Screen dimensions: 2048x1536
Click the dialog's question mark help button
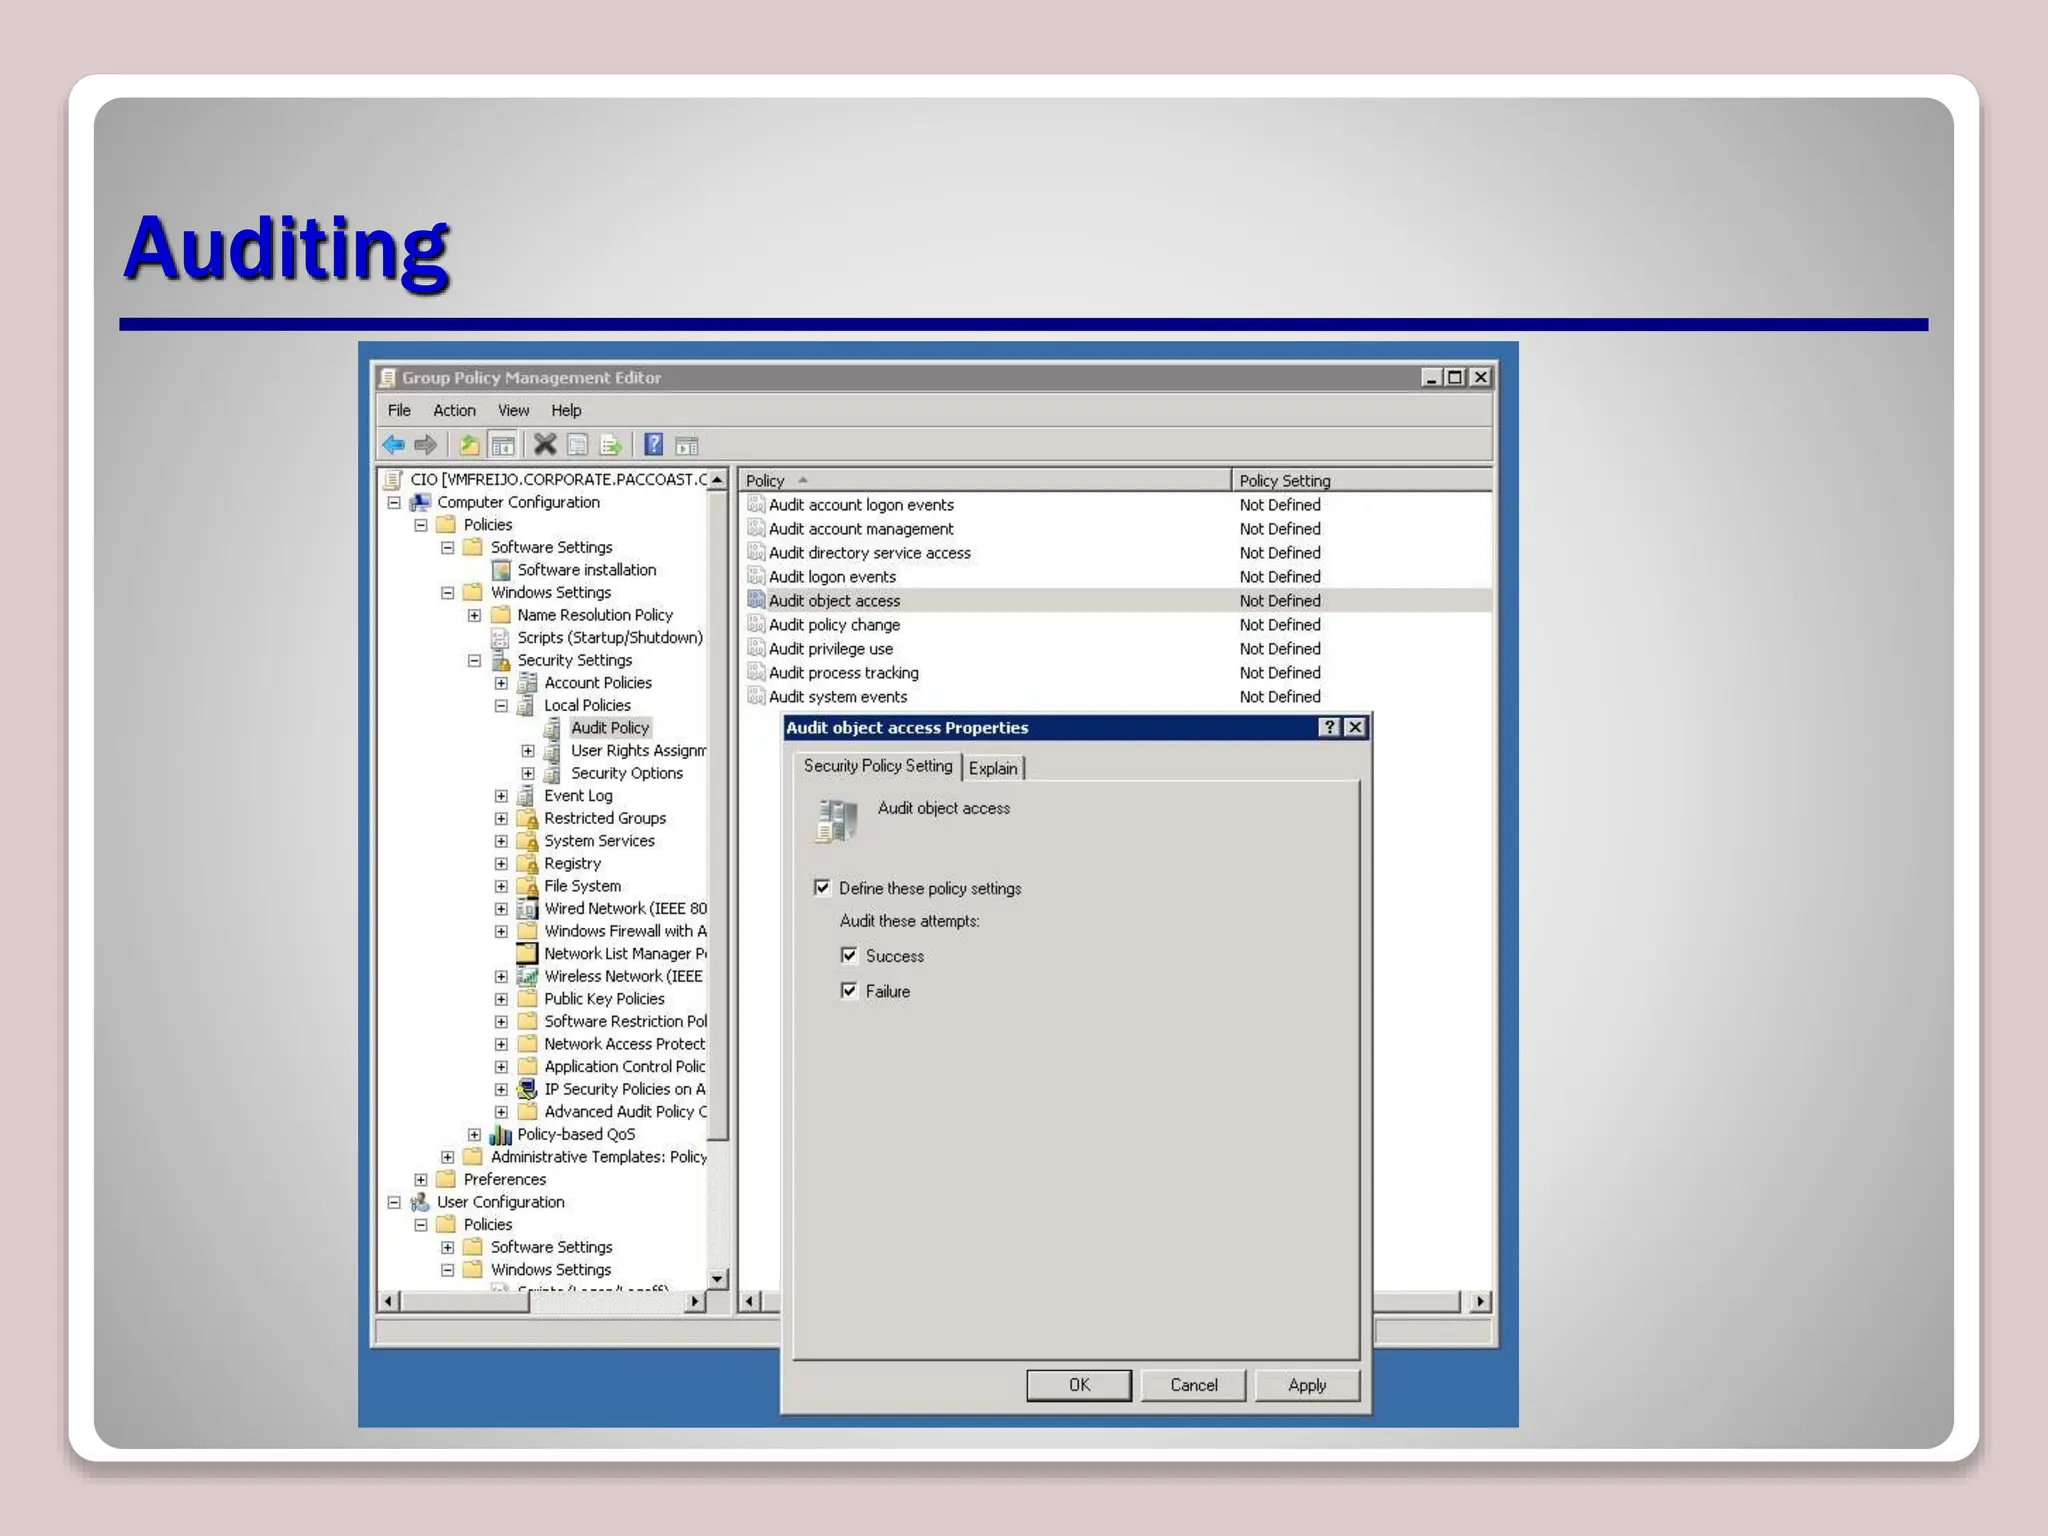1329,727
